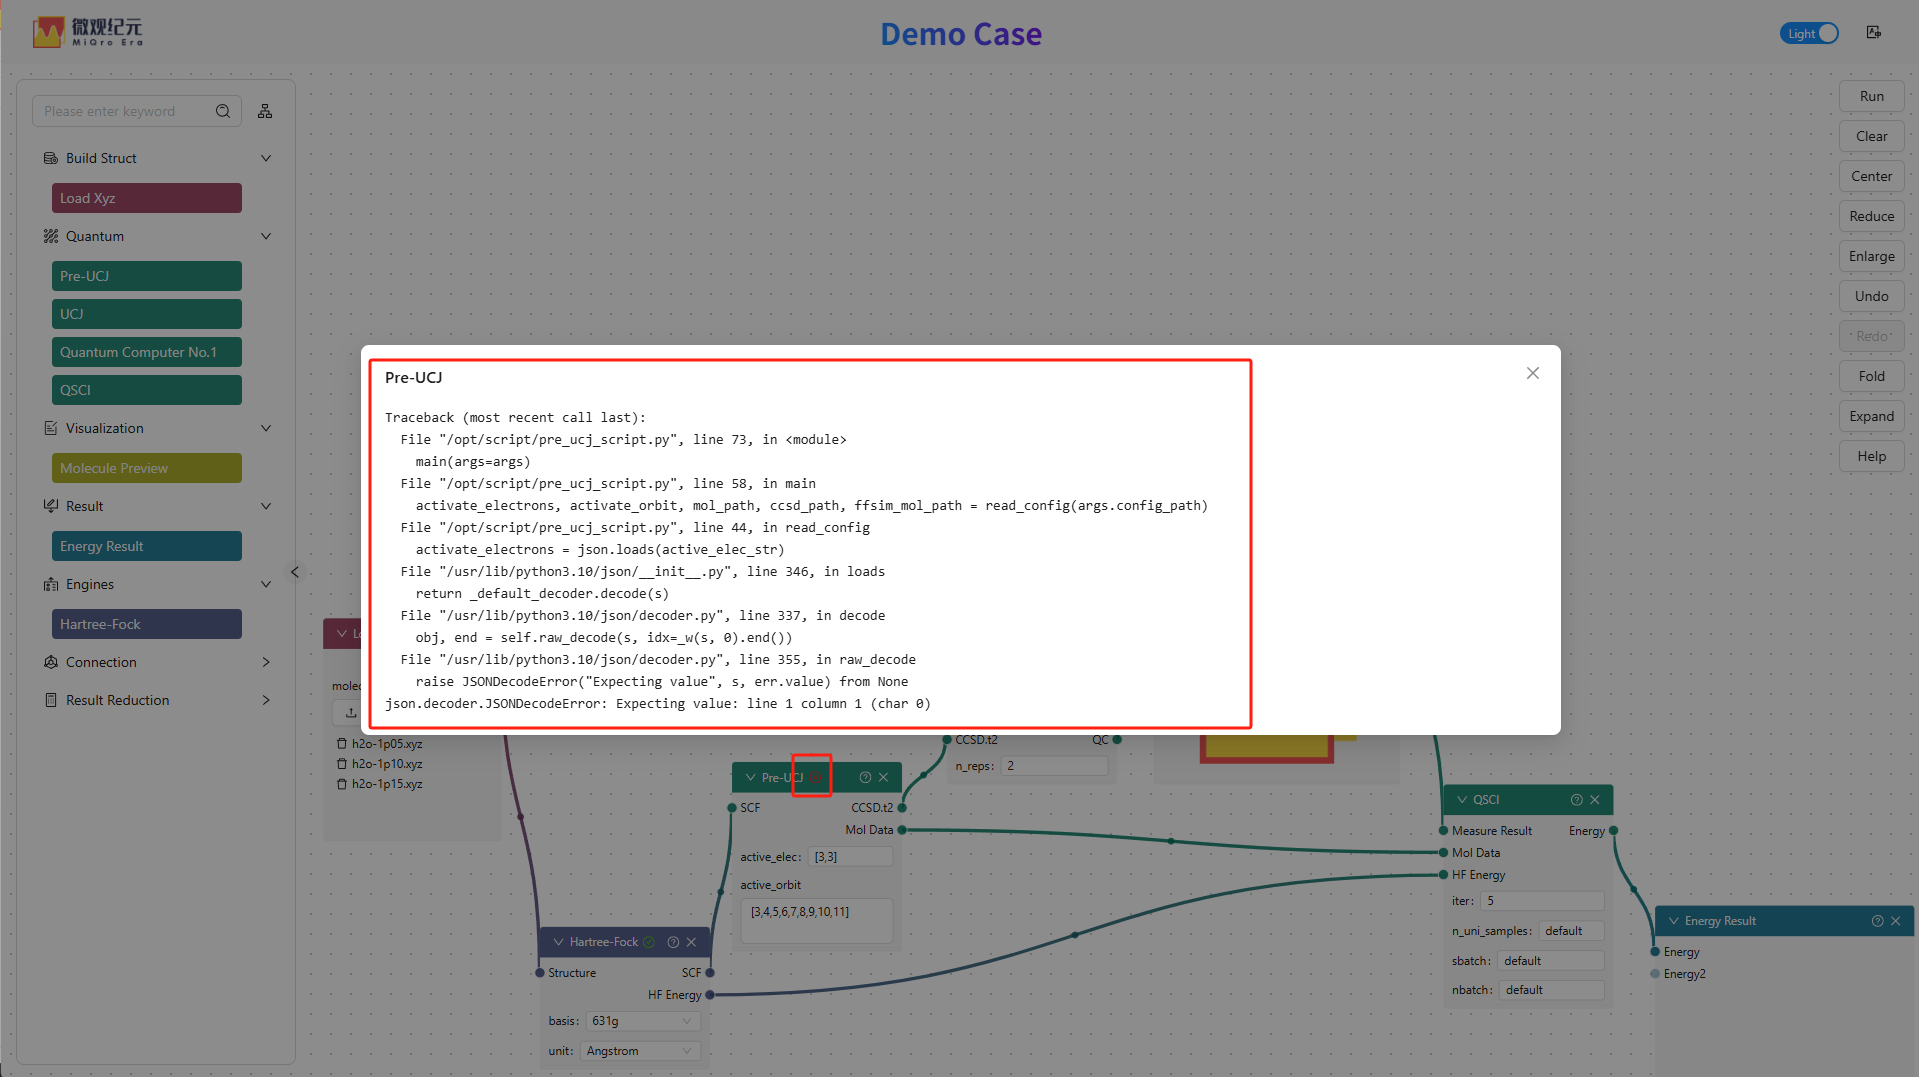
Task: Select the Energy Result sidebar block
Action: (x=147, y=546)
